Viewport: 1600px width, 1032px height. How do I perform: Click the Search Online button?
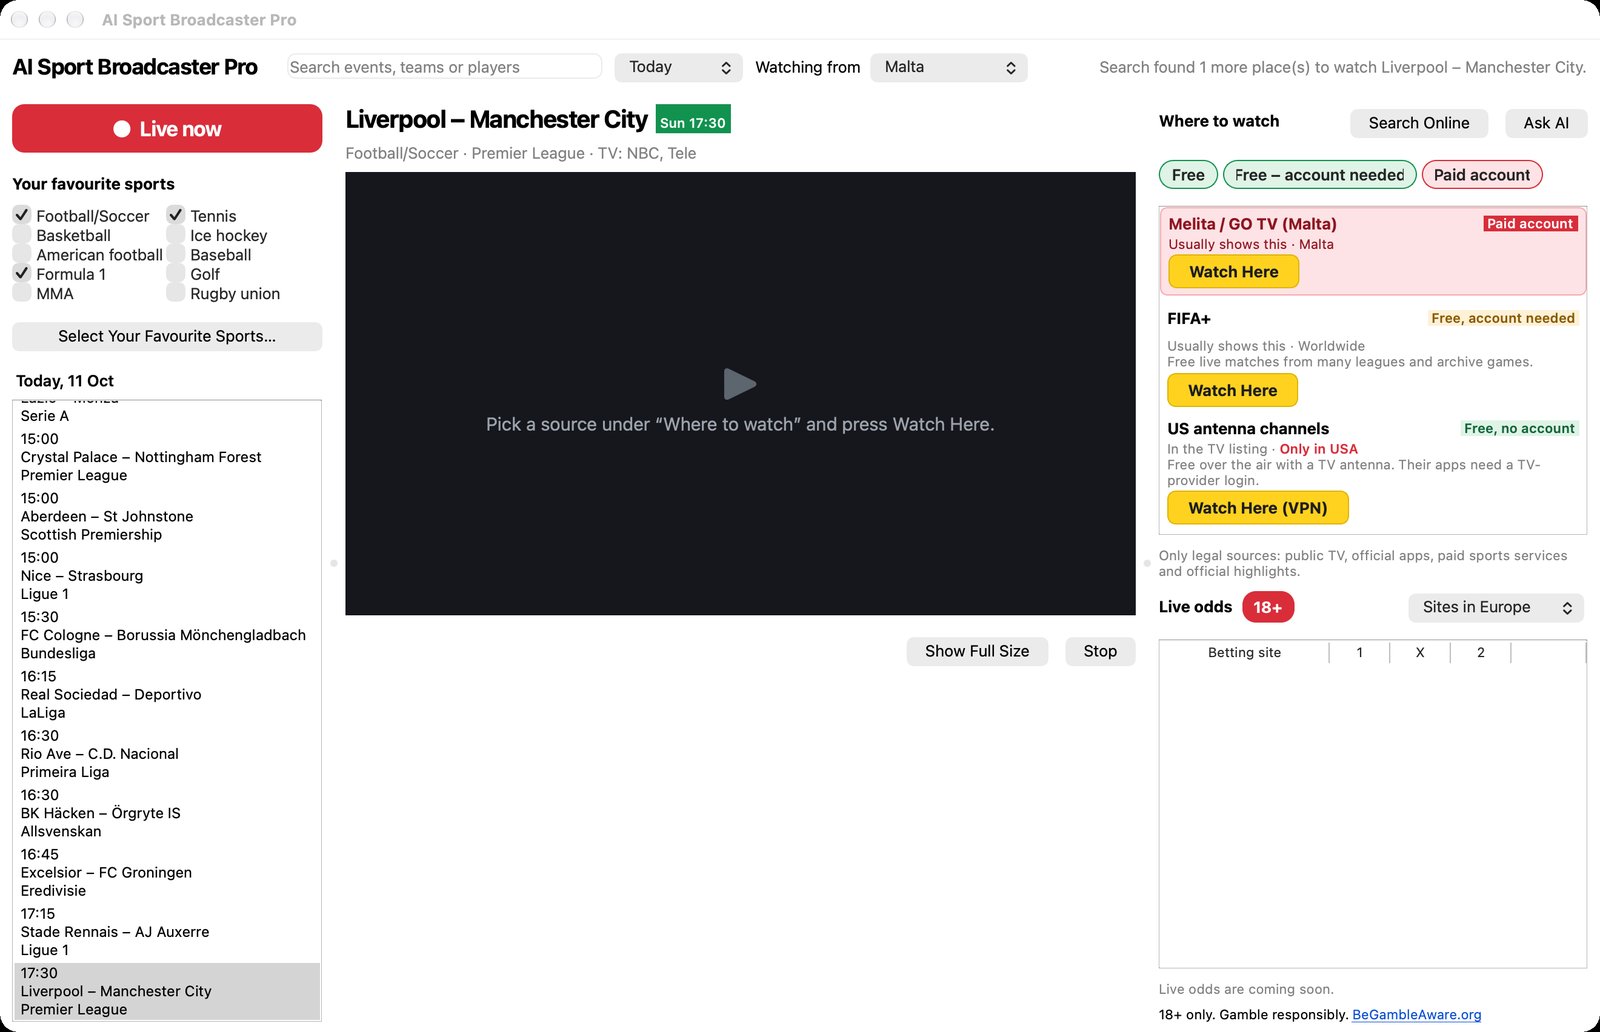tap(1419, 123)
